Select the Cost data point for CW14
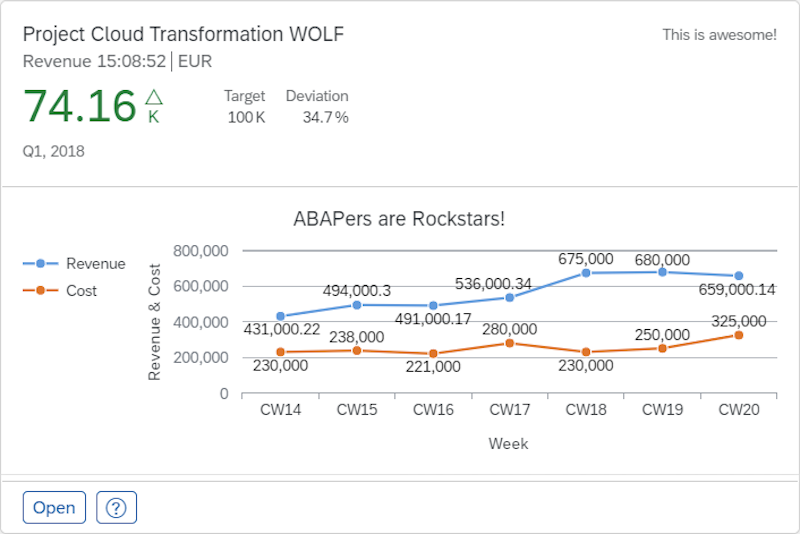 click(280, 352)
